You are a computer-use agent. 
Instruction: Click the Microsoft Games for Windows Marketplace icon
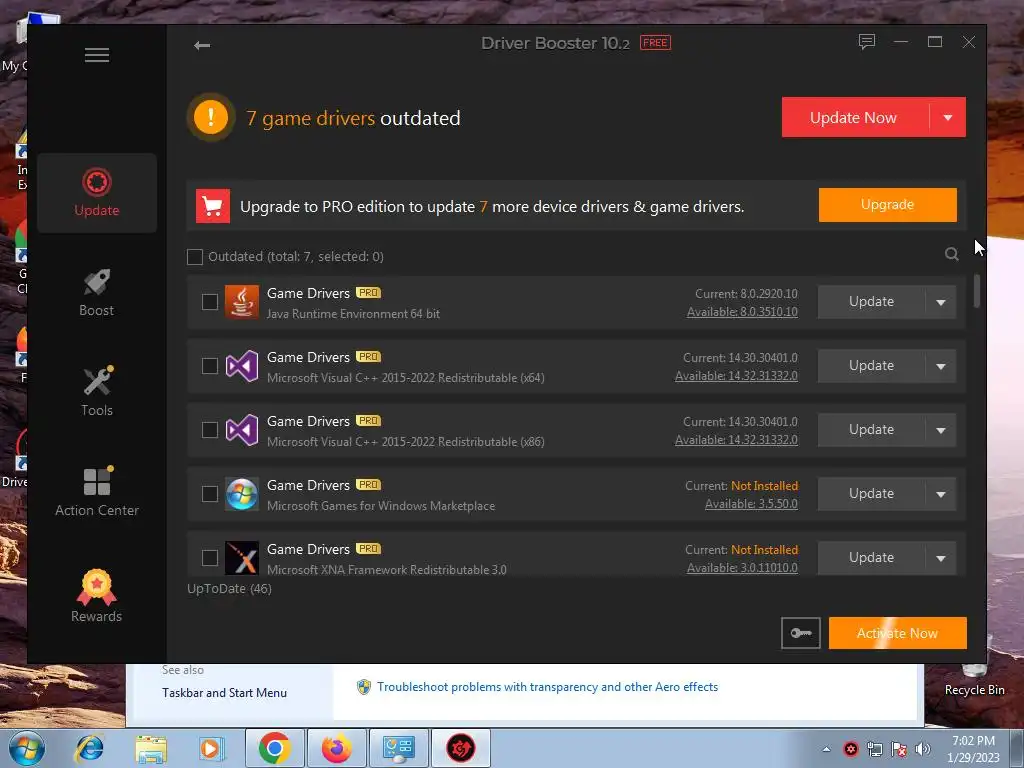242,494
